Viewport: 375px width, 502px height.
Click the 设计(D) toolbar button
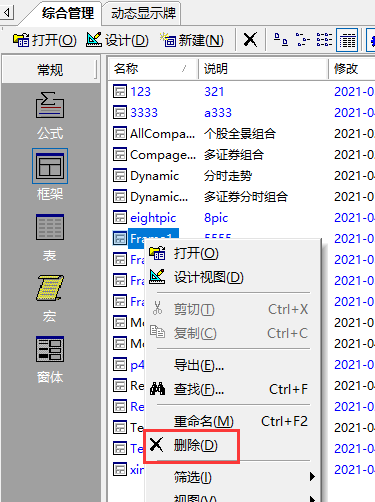(x=117, y=40)
